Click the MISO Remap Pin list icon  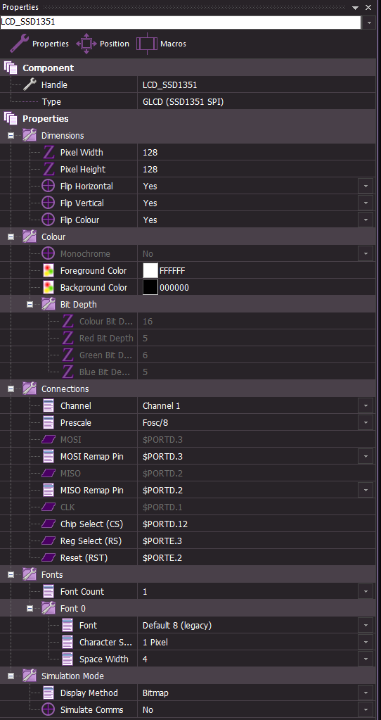(x=48, y=490)
